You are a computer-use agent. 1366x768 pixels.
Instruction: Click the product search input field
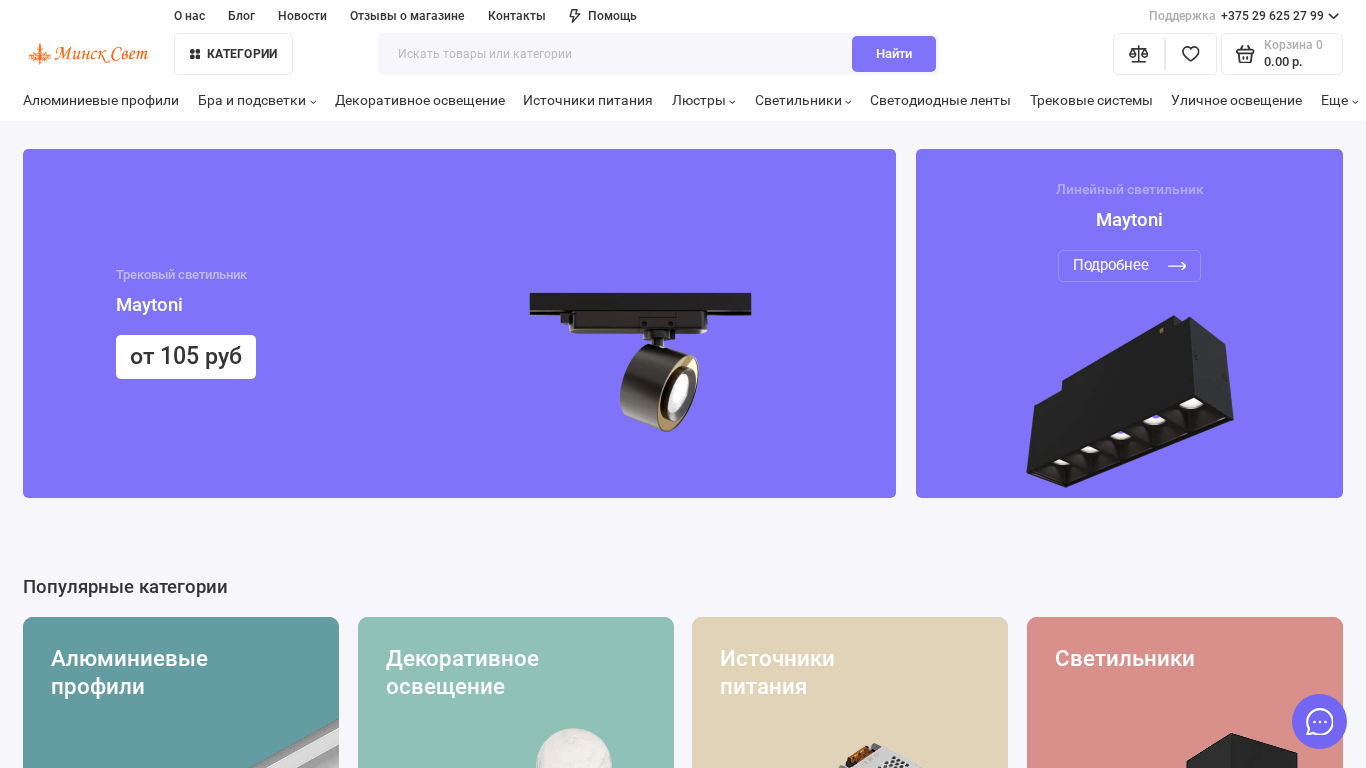tap(615, 54)
